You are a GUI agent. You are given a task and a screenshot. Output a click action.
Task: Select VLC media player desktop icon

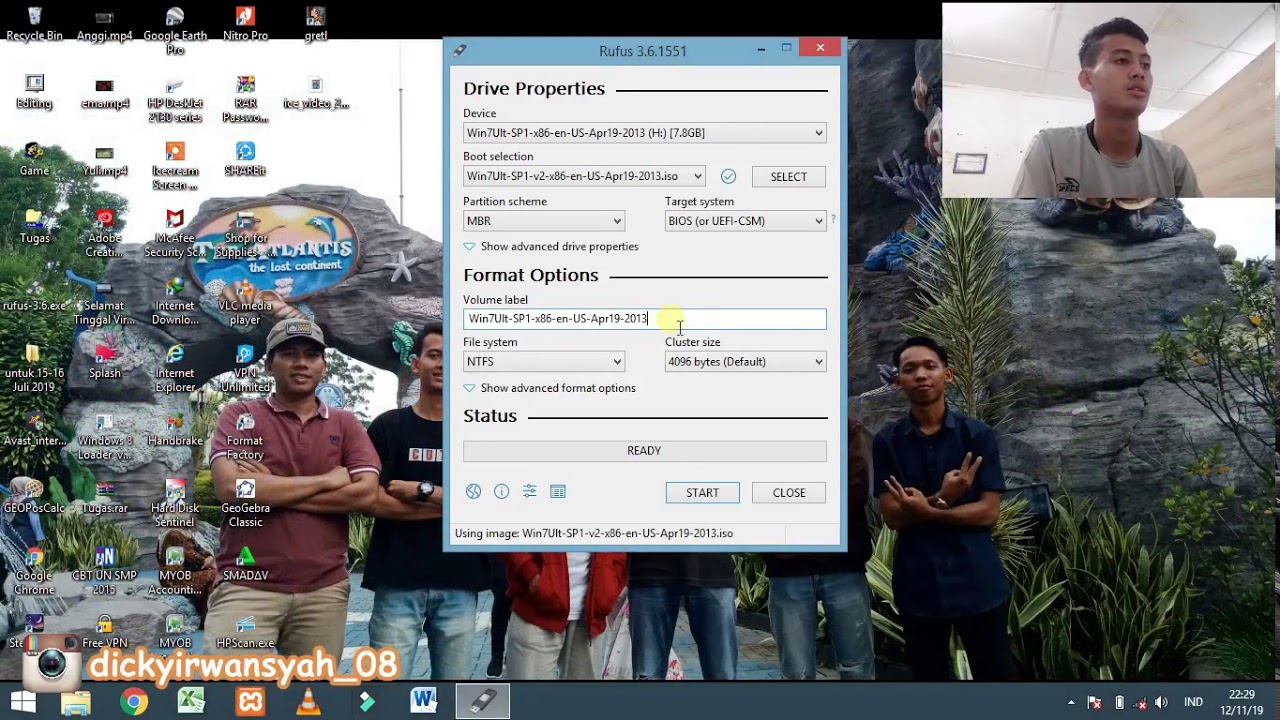pos(245,301)
